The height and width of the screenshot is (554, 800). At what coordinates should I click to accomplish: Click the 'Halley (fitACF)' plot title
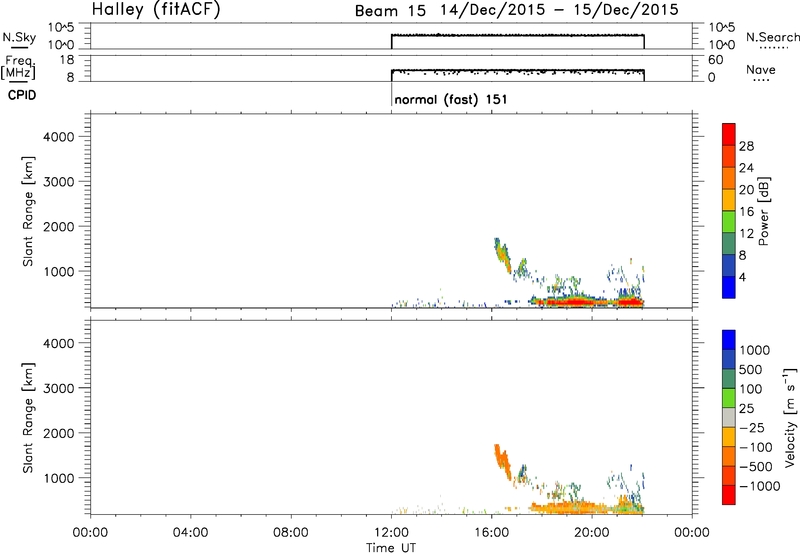[x=156, y=10]
